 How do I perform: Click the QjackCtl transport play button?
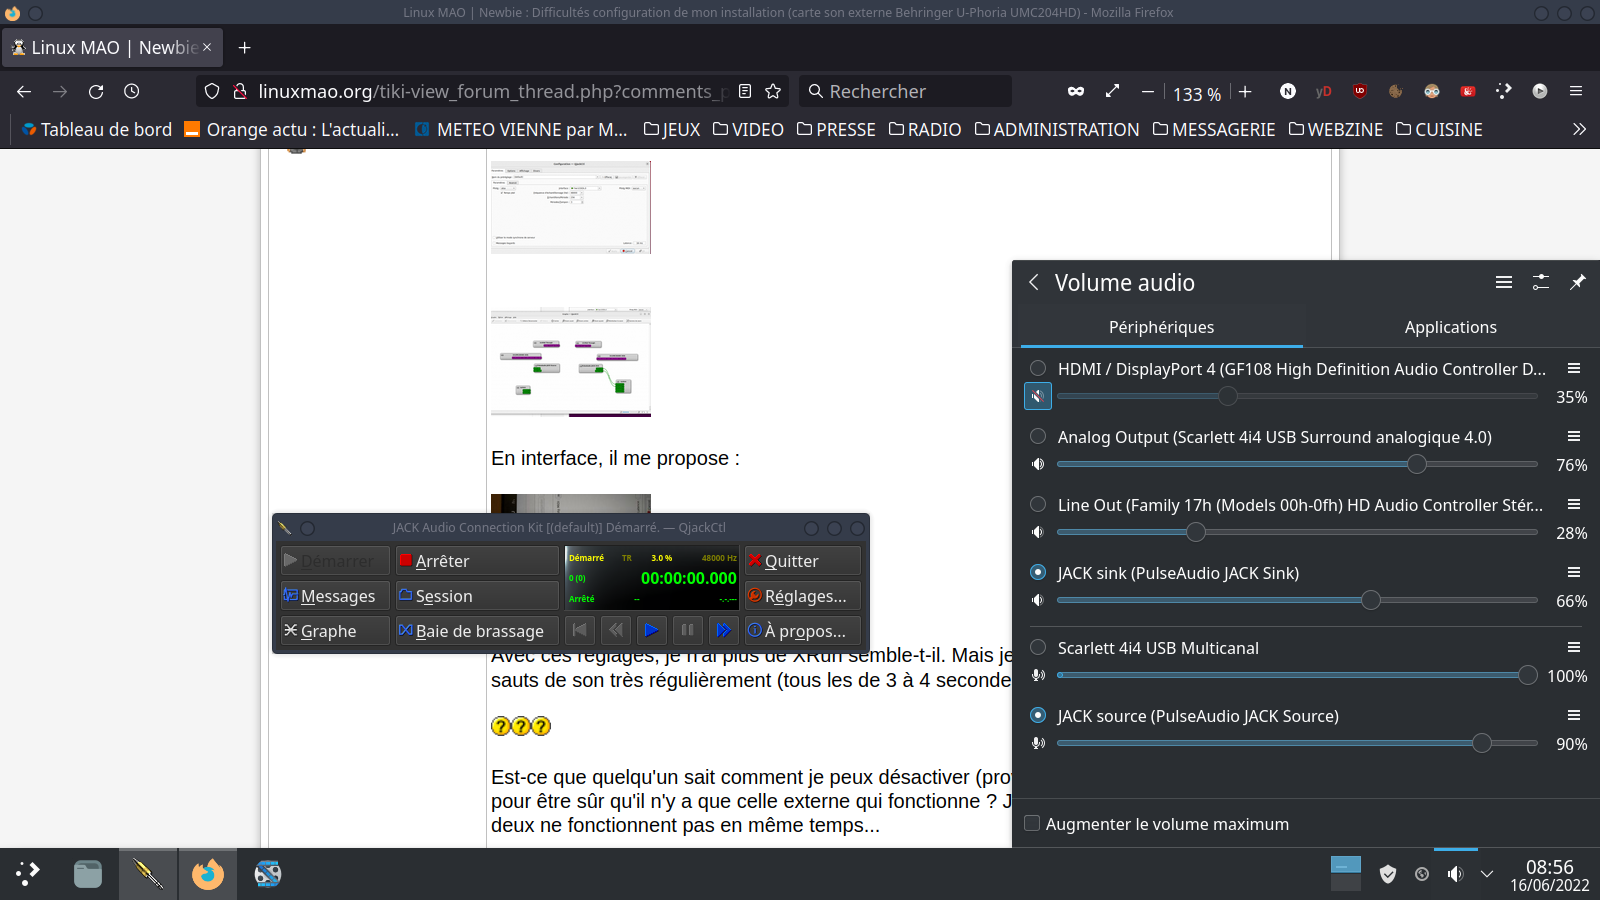[x=651, y=630]
